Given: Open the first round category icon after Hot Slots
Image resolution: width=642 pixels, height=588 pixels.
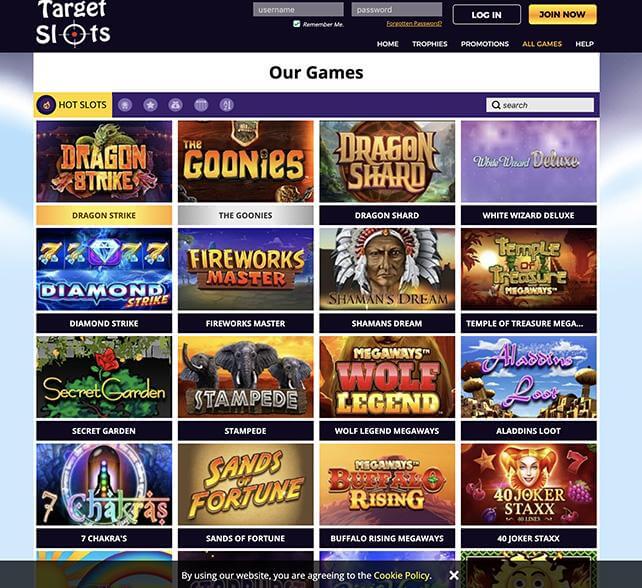Looking at the screenshot, I should click(125, 105).
